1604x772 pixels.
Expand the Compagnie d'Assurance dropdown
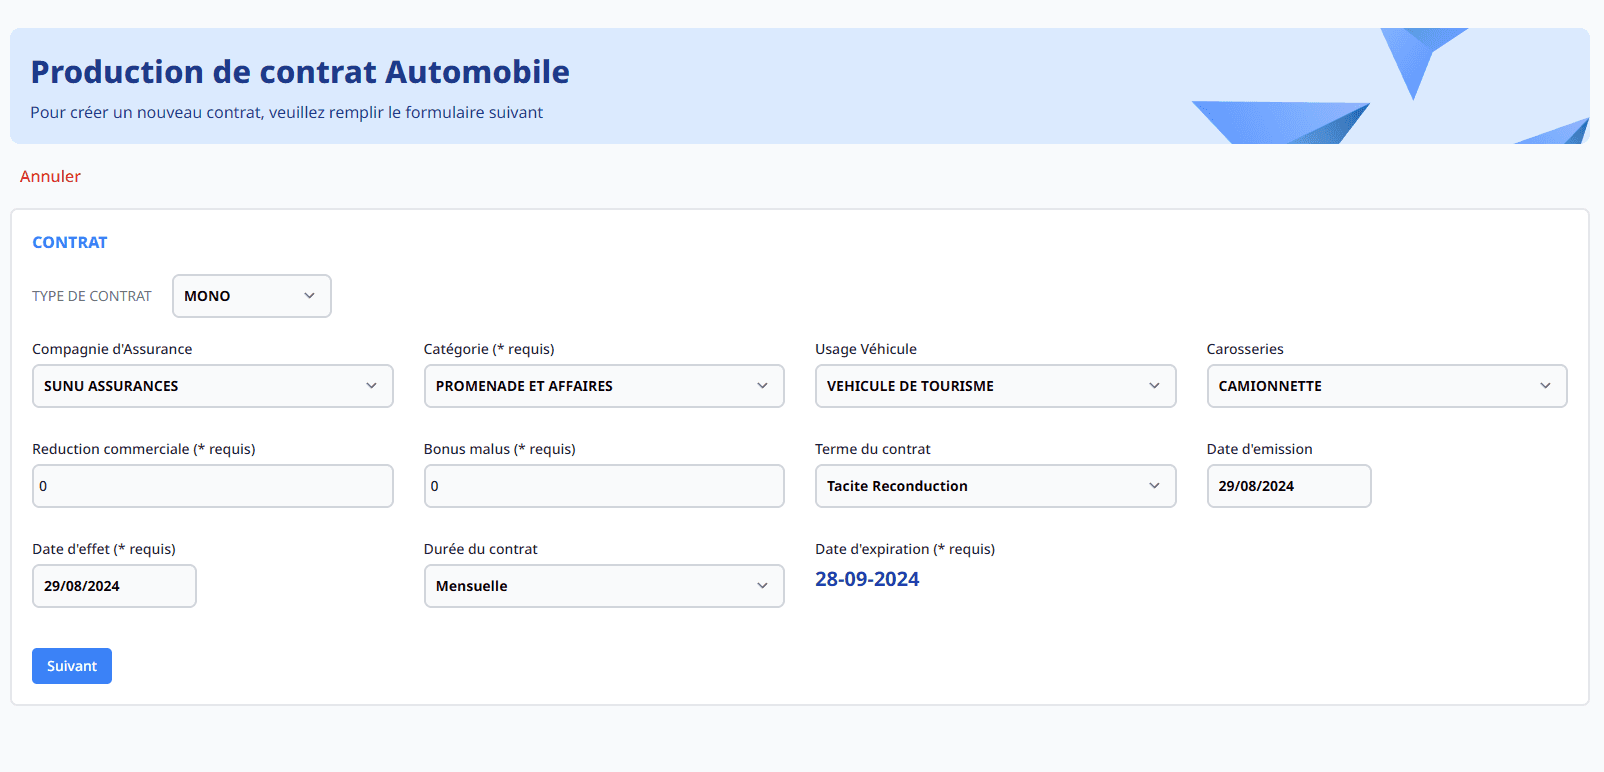[212, 386]
